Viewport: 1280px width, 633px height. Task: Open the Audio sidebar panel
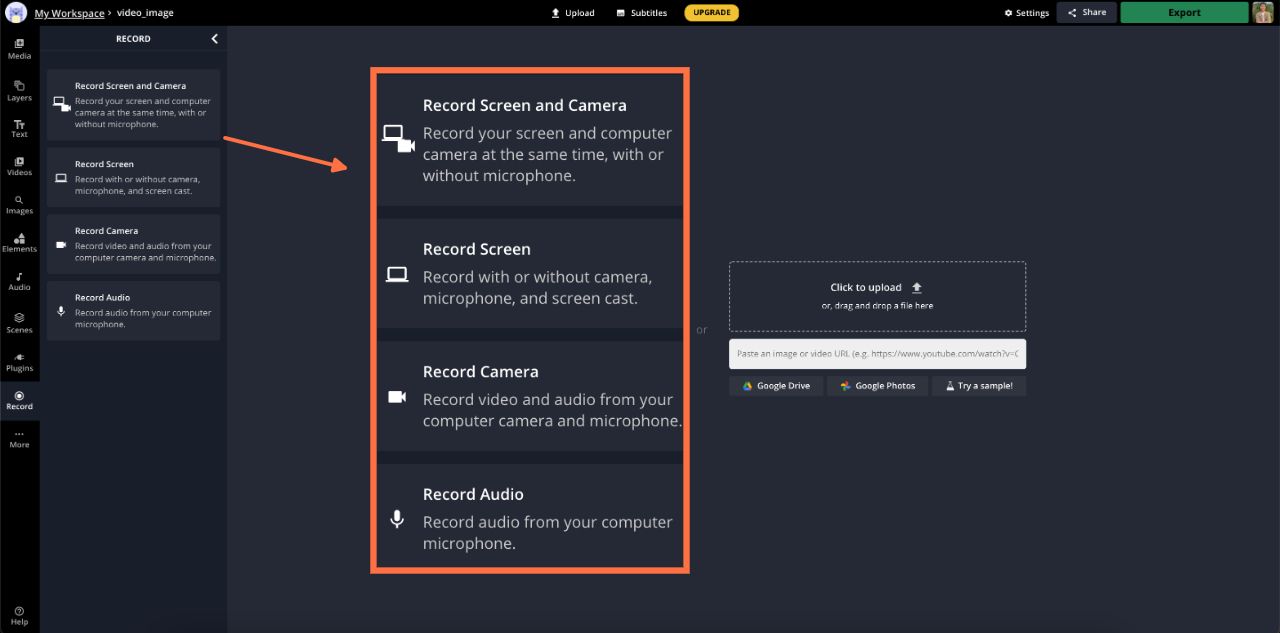coord(19,281)
